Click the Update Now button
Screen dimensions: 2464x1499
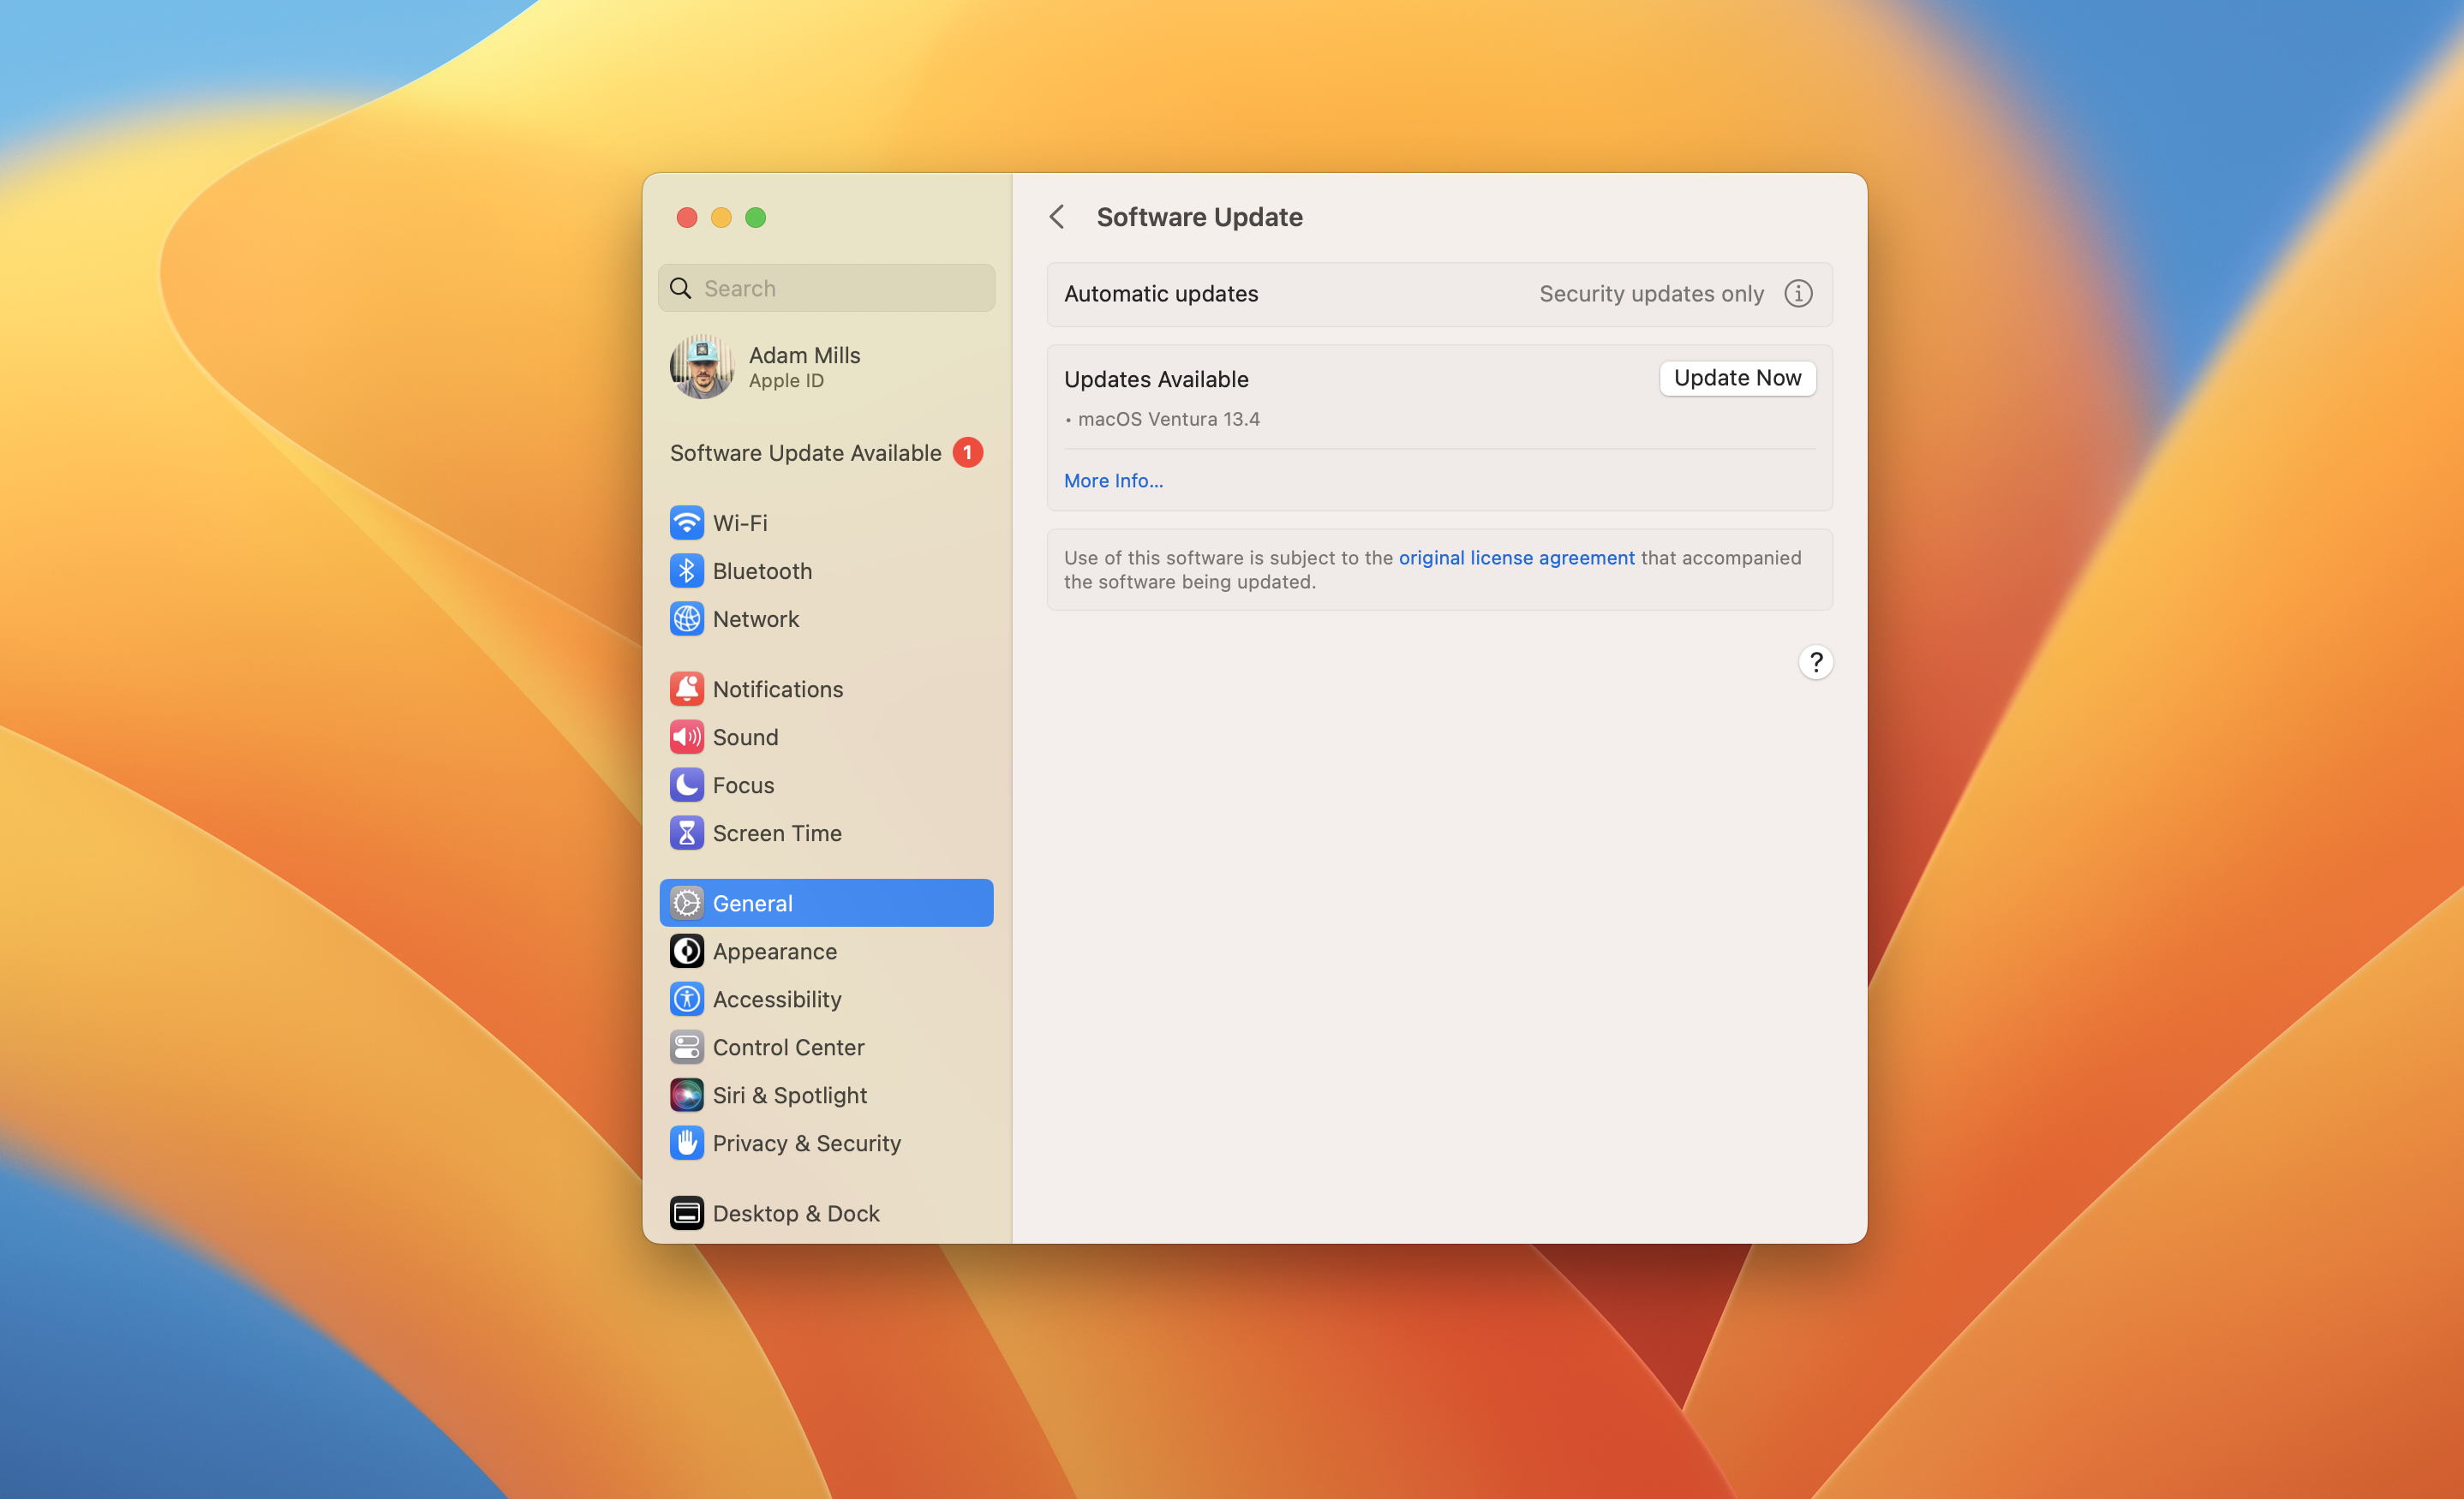(x=1737, y=378)
